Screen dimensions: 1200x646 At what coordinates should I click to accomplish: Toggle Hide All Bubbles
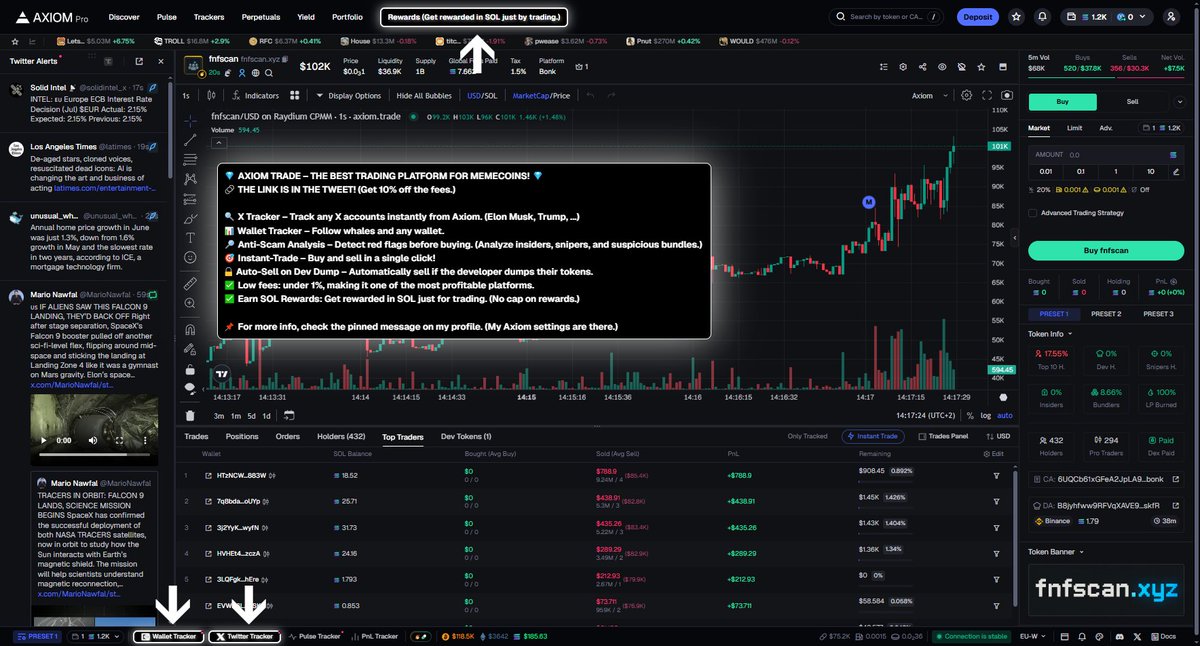click(x=424, y=96)
